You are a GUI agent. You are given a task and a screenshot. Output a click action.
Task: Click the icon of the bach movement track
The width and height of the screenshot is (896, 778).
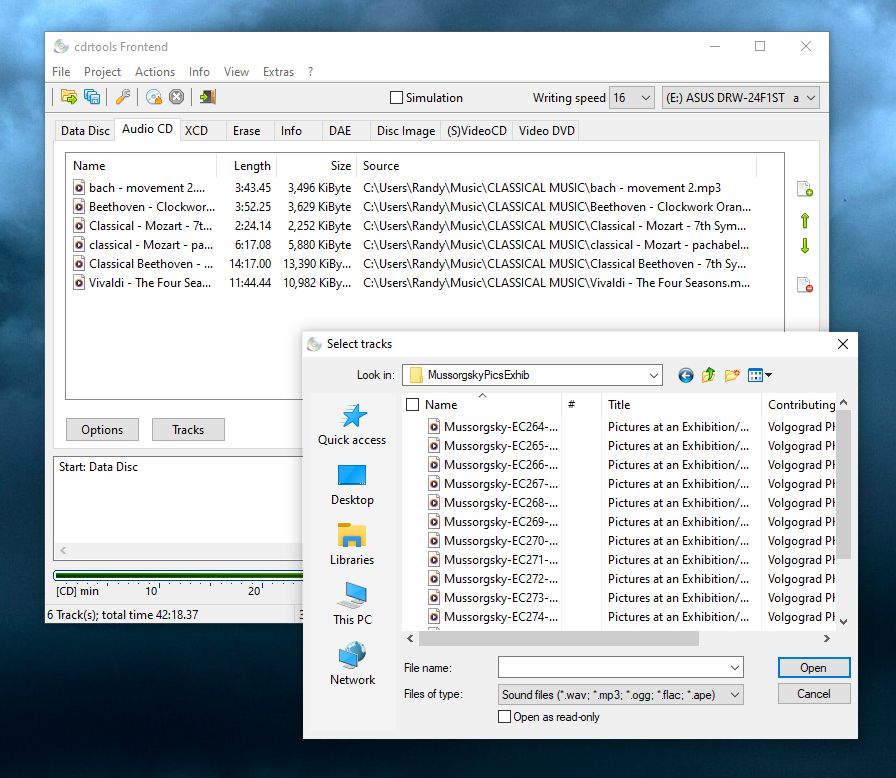pos(79,188)
